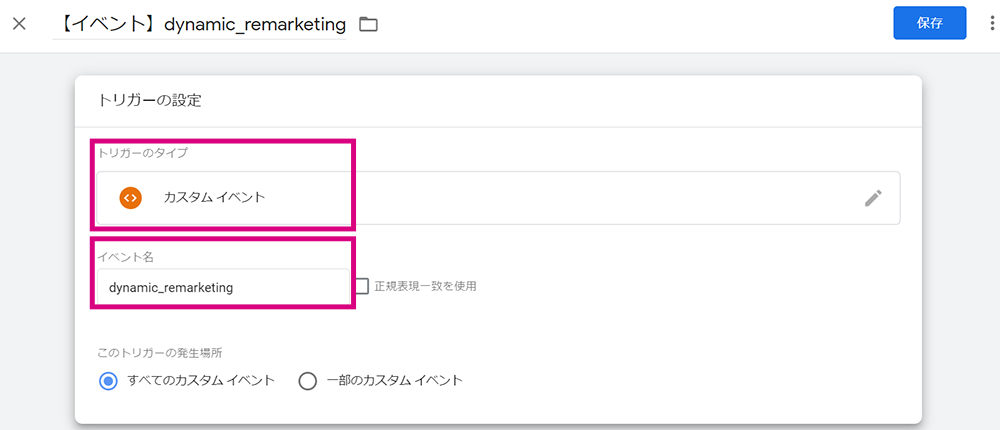
Task: Click the blue 保存 save button
Action: pyautogui.click(x=929, y=23)
